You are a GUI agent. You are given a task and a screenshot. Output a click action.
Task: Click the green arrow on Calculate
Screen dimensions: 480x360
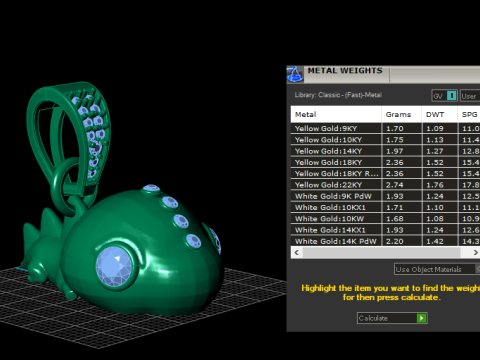click(x=421, y=318)
